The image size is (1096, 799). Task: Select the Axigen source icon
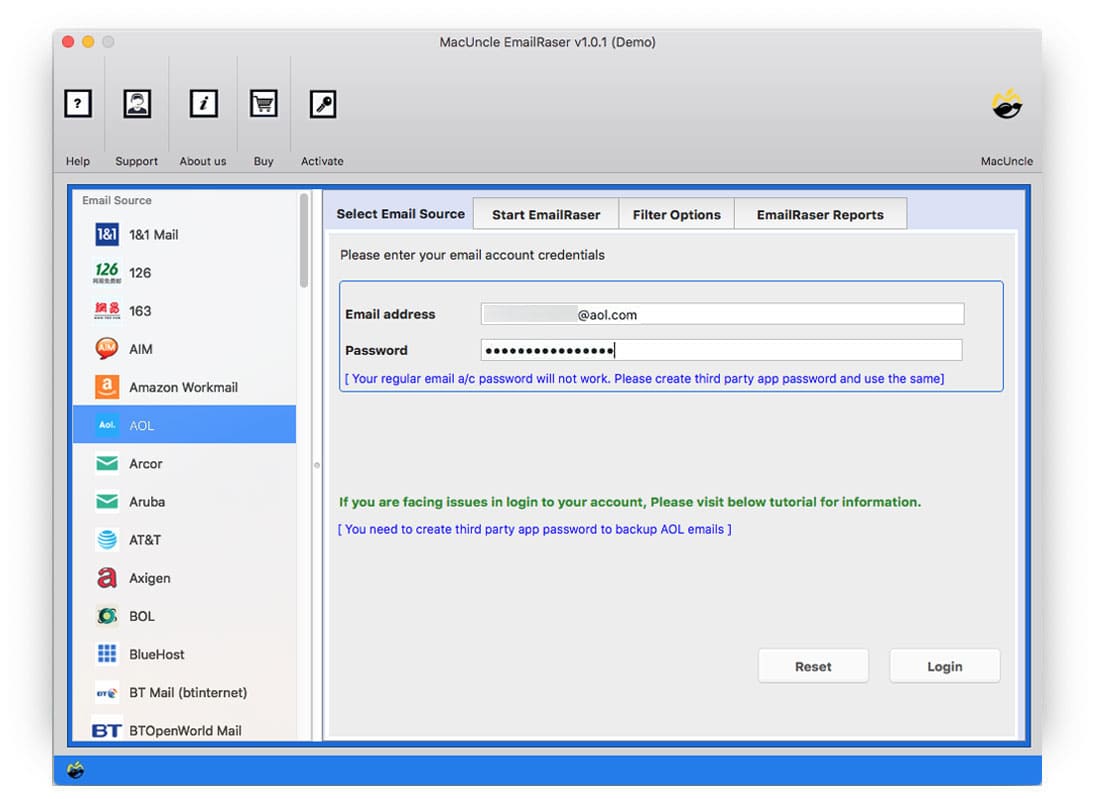[107, 577]
